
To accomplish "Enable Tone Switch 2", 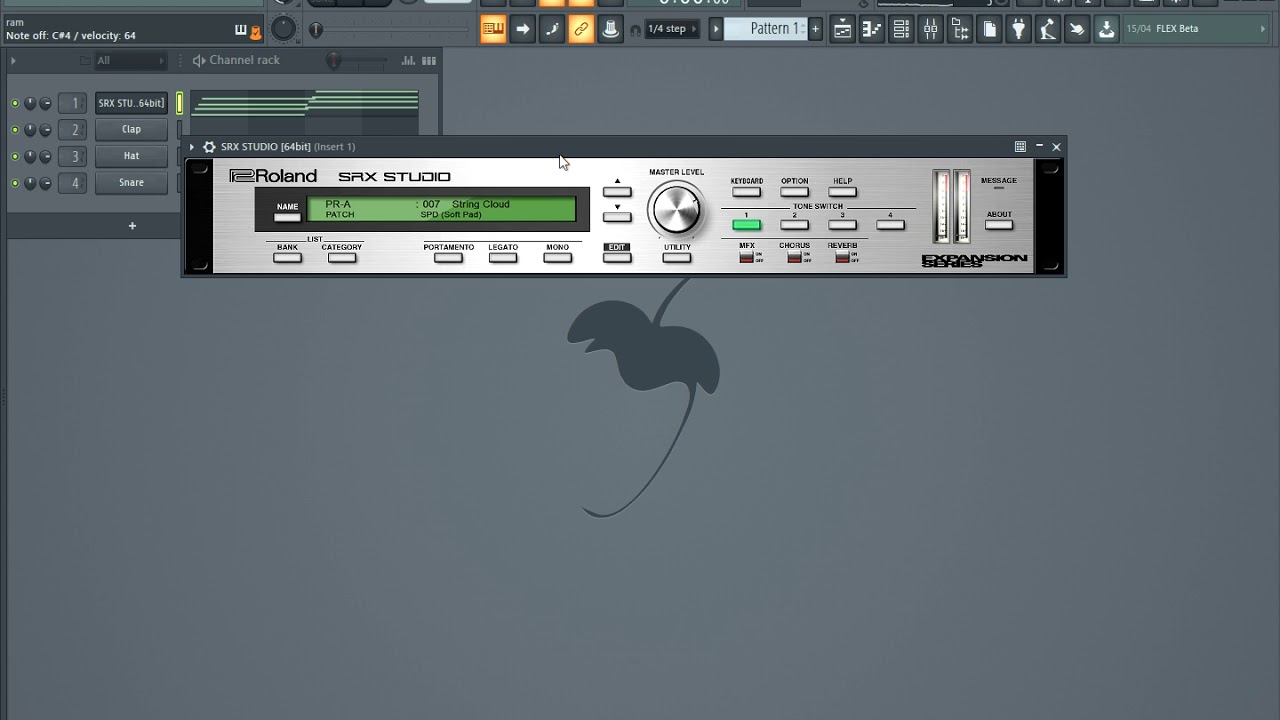I will coord(794,225).
